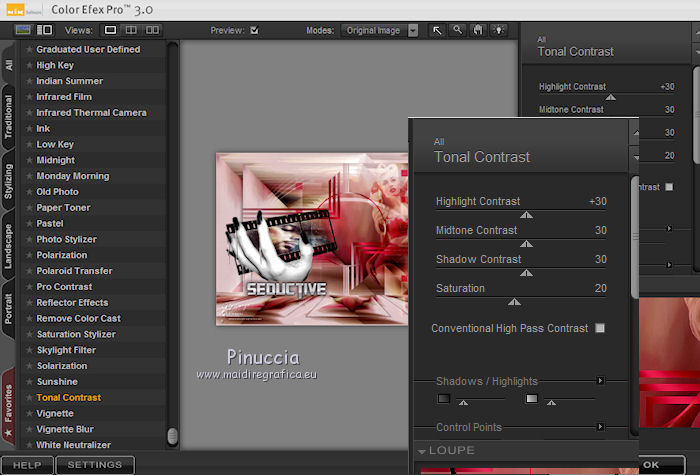Image resolution: width=700 pixels, height=475 pixels.
Task: Select the side-by-side preview view
Action: pyautogui.click(x=152, y=30)
